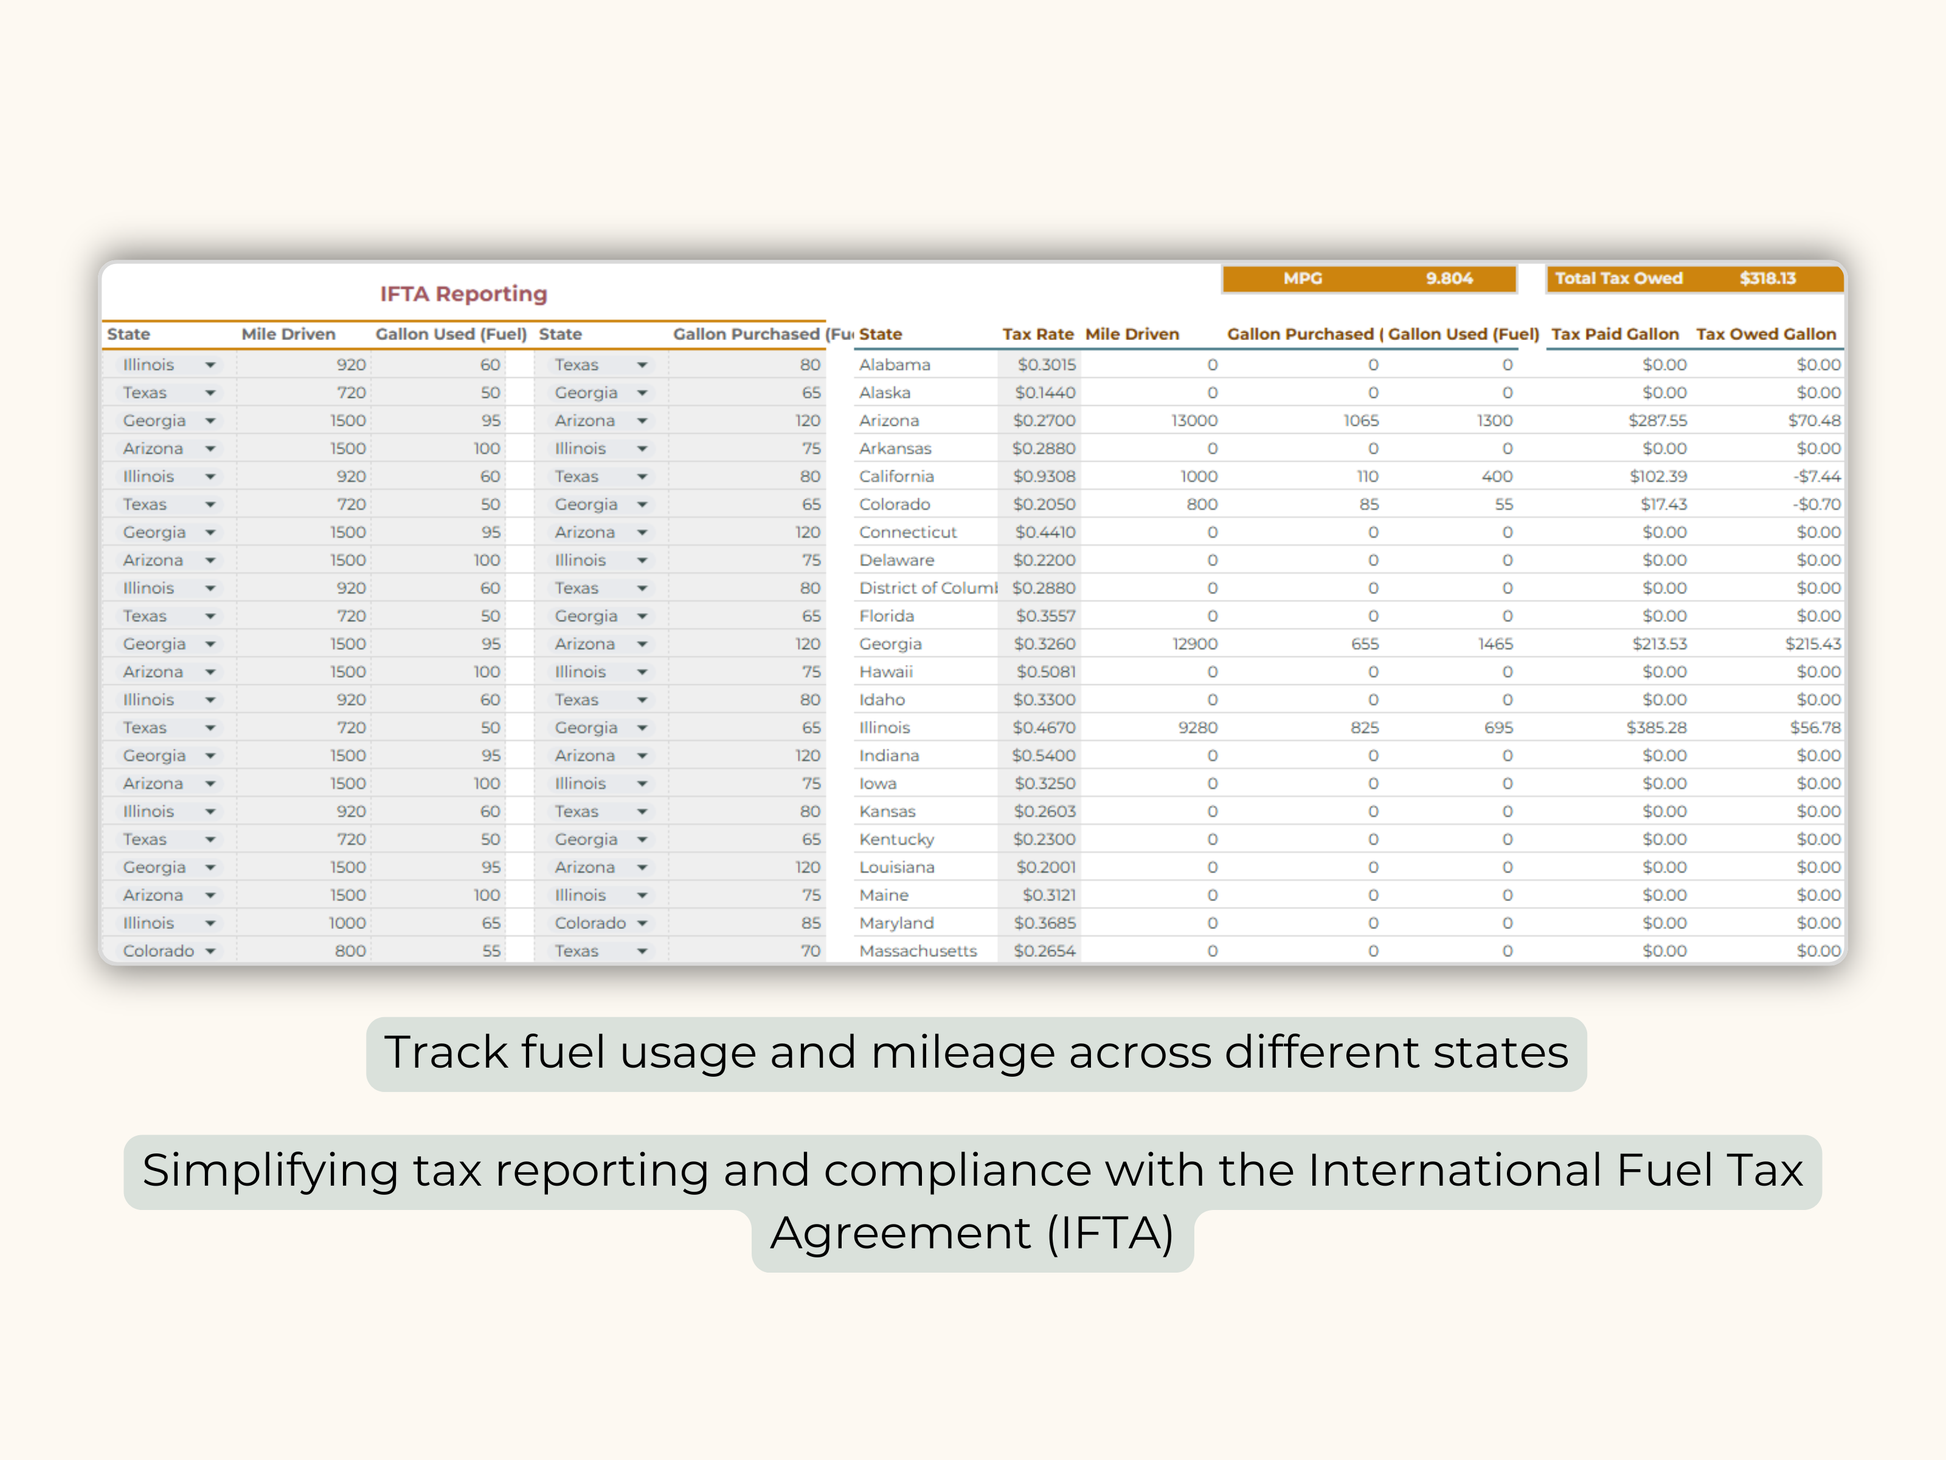This screenshot has width=1946, height=1460.
Task: Click Hawaii's tax rate $0.5081
Action: coord(1045,672)
